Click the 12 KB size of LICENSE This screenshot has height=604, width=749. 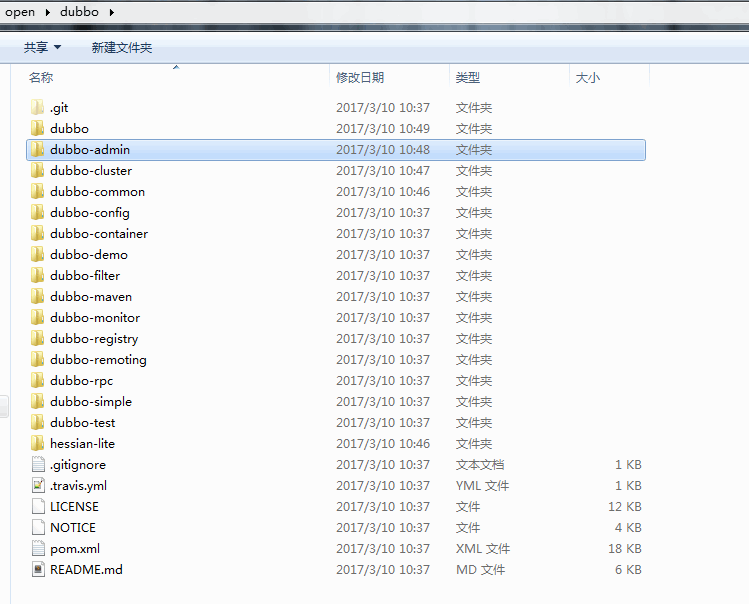coord(625,507)
